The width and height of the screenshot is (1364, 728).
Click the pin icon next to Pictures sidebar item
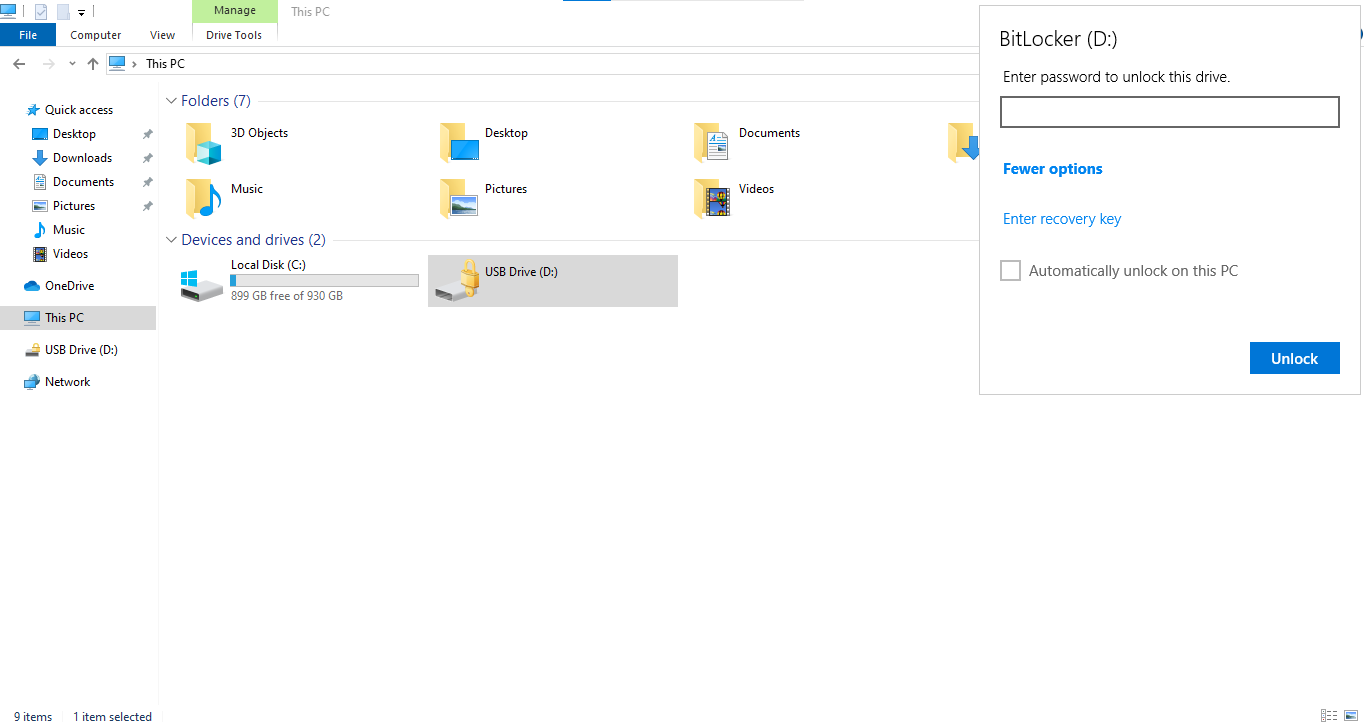(147, 206)
